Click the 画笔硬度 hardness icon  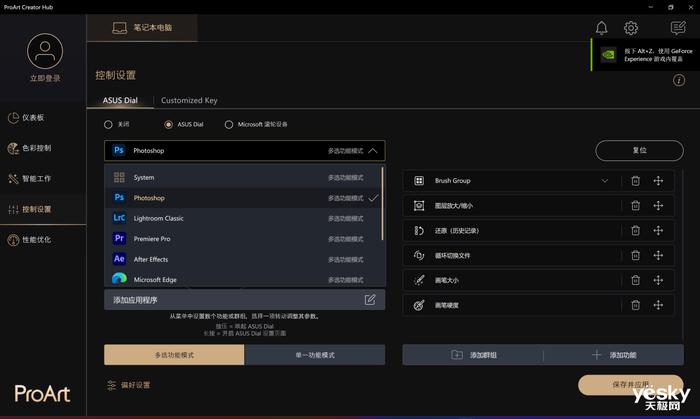tap(419, 305)
